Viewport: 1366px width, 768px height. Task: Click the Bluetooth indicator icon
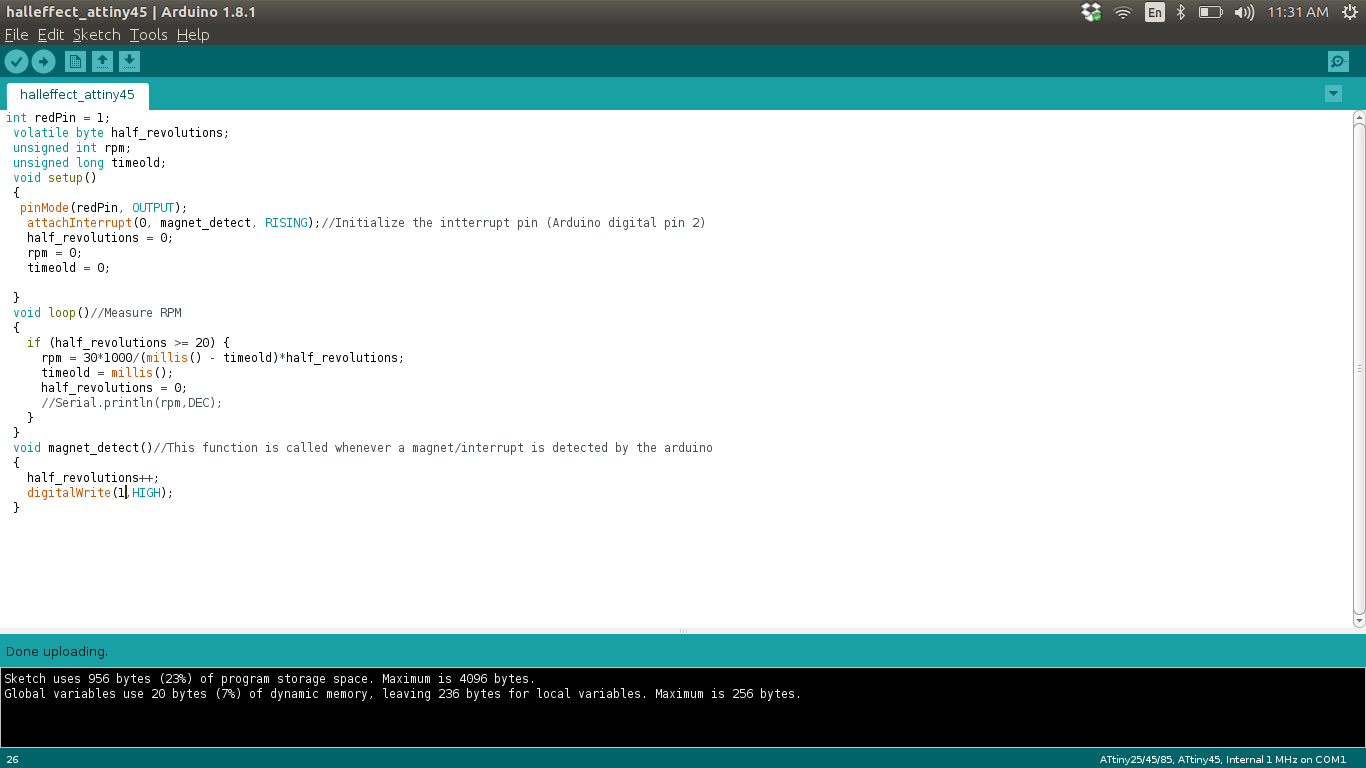point(1180,12)
